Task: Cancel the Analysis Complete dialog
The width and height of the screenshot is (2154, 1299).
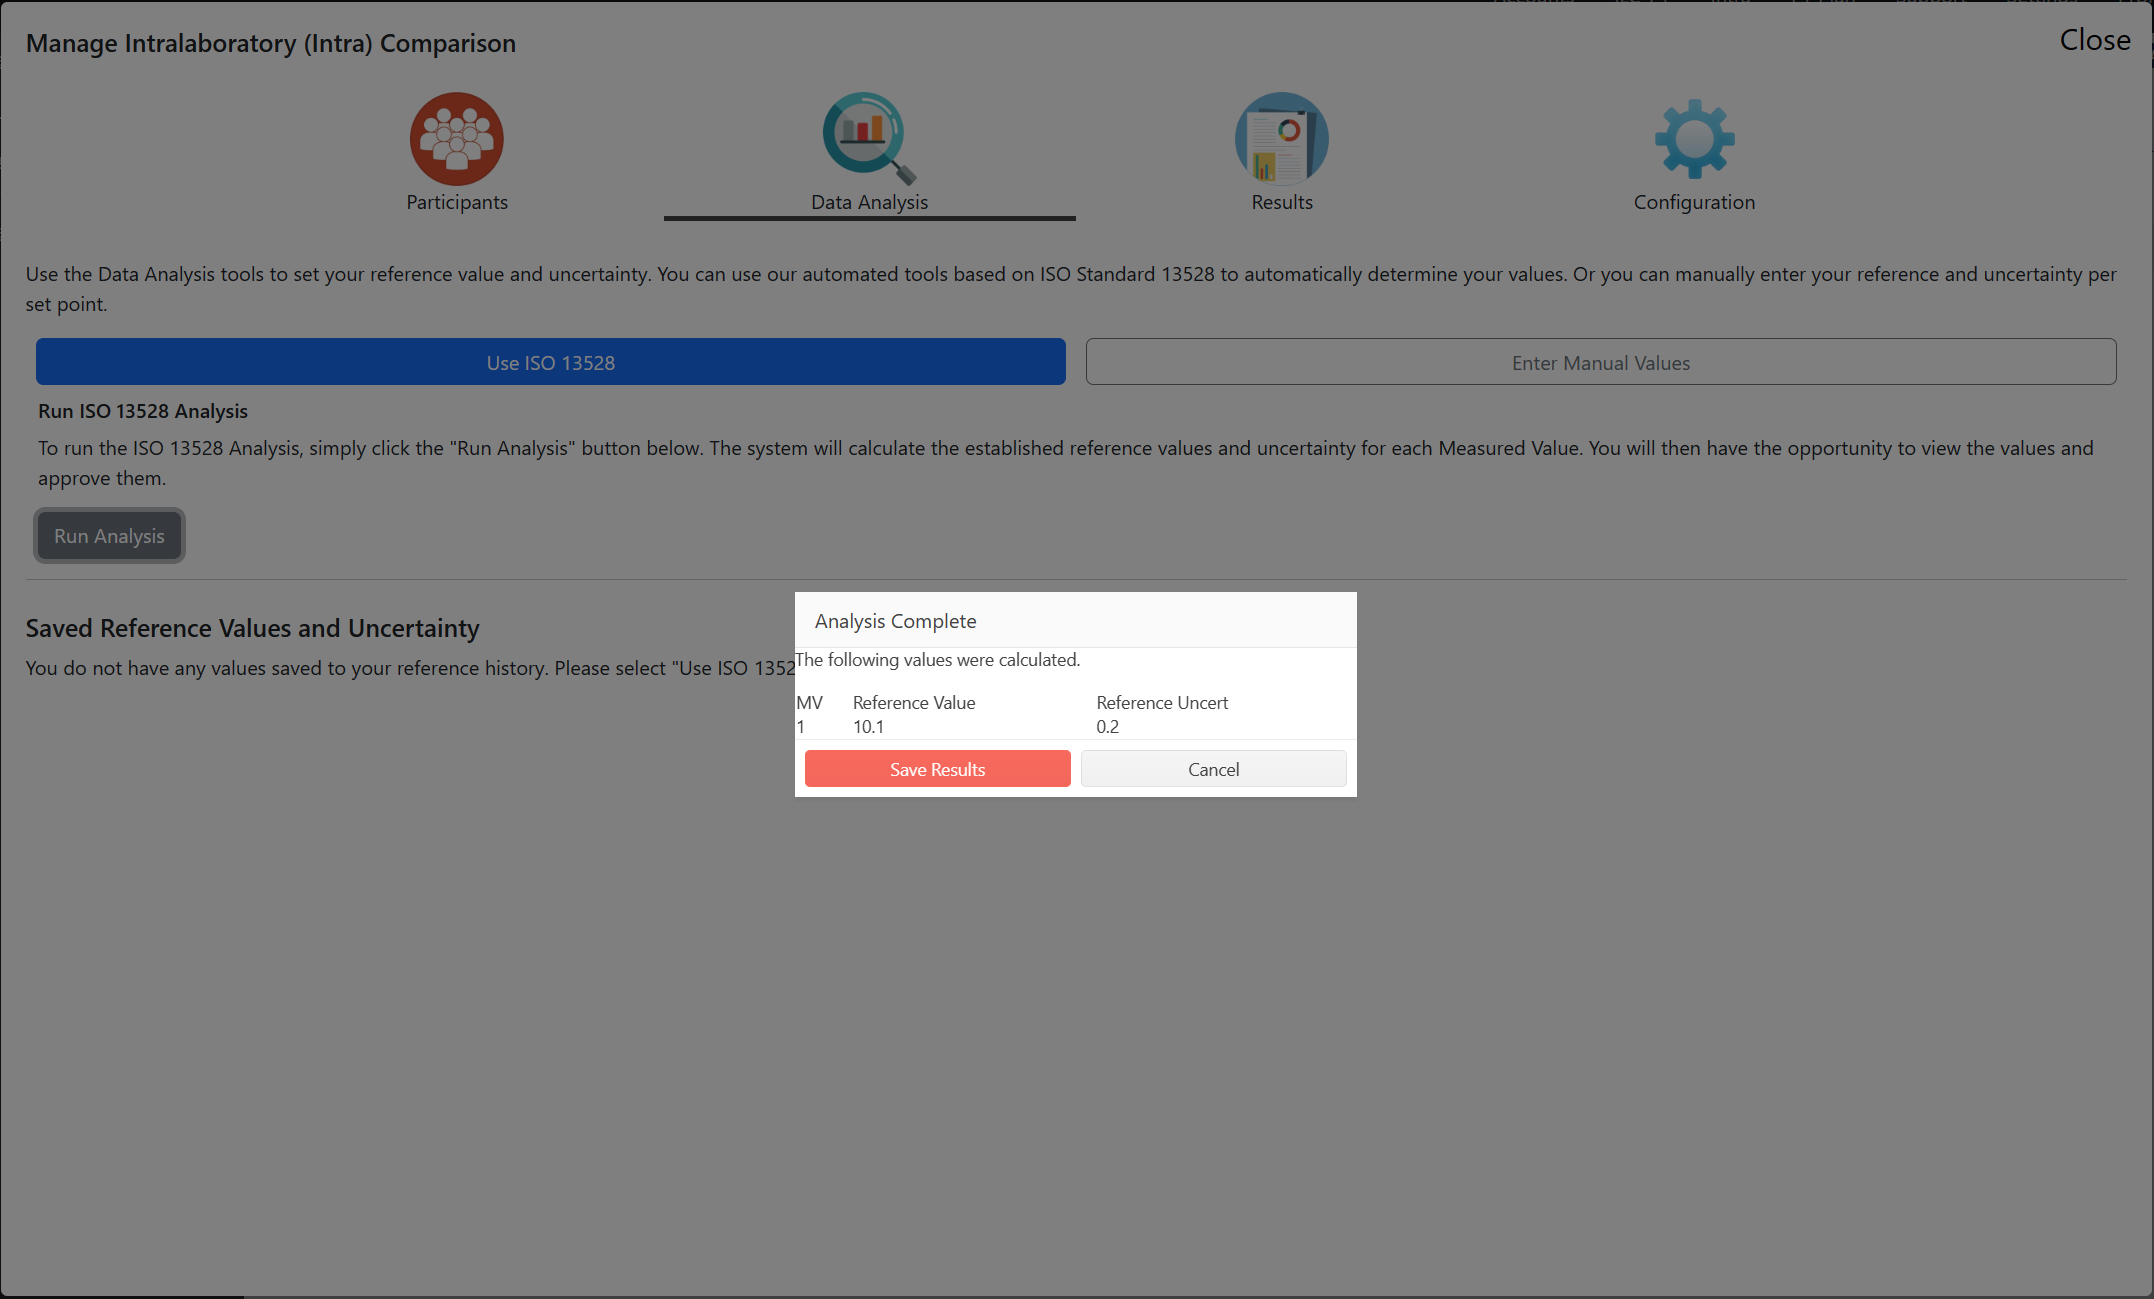Action: coord(1213,769)
